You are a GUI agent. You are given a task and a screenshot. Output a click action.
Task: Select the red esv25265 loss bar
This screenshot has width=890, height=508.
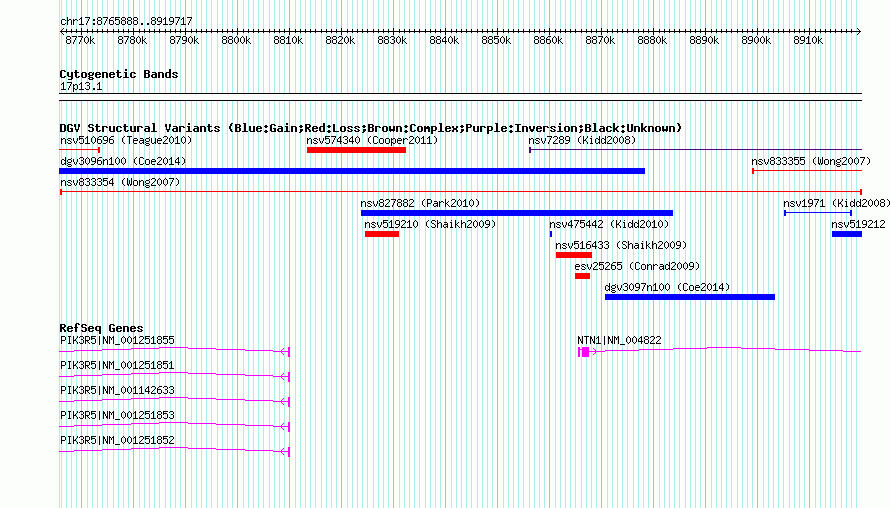pos(582,276)
